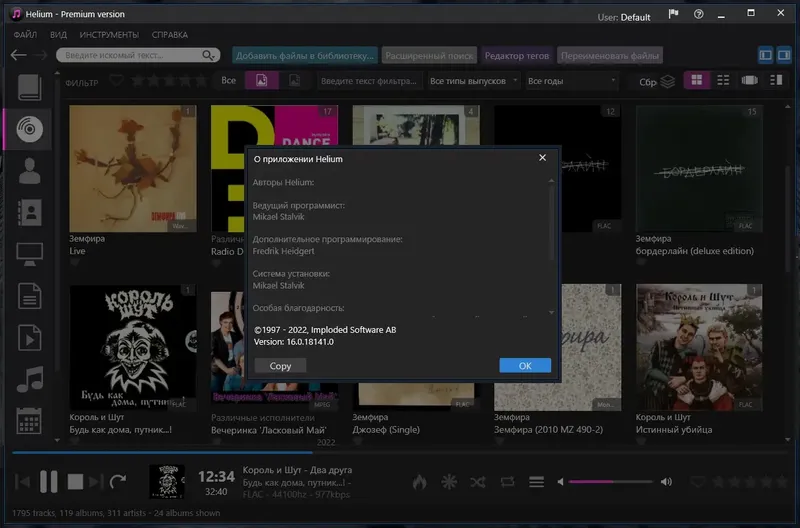
Task: Click the heart favorite icon in player bar
Action: click(697, 482)
